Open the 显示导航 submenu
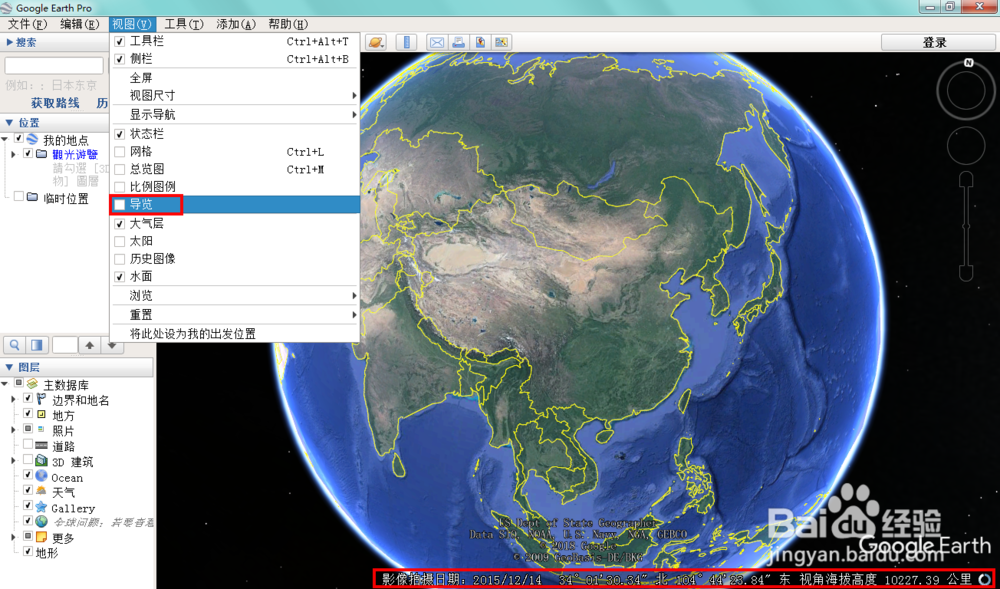Viewport: 1000px width, 589px height. (235, 115)
